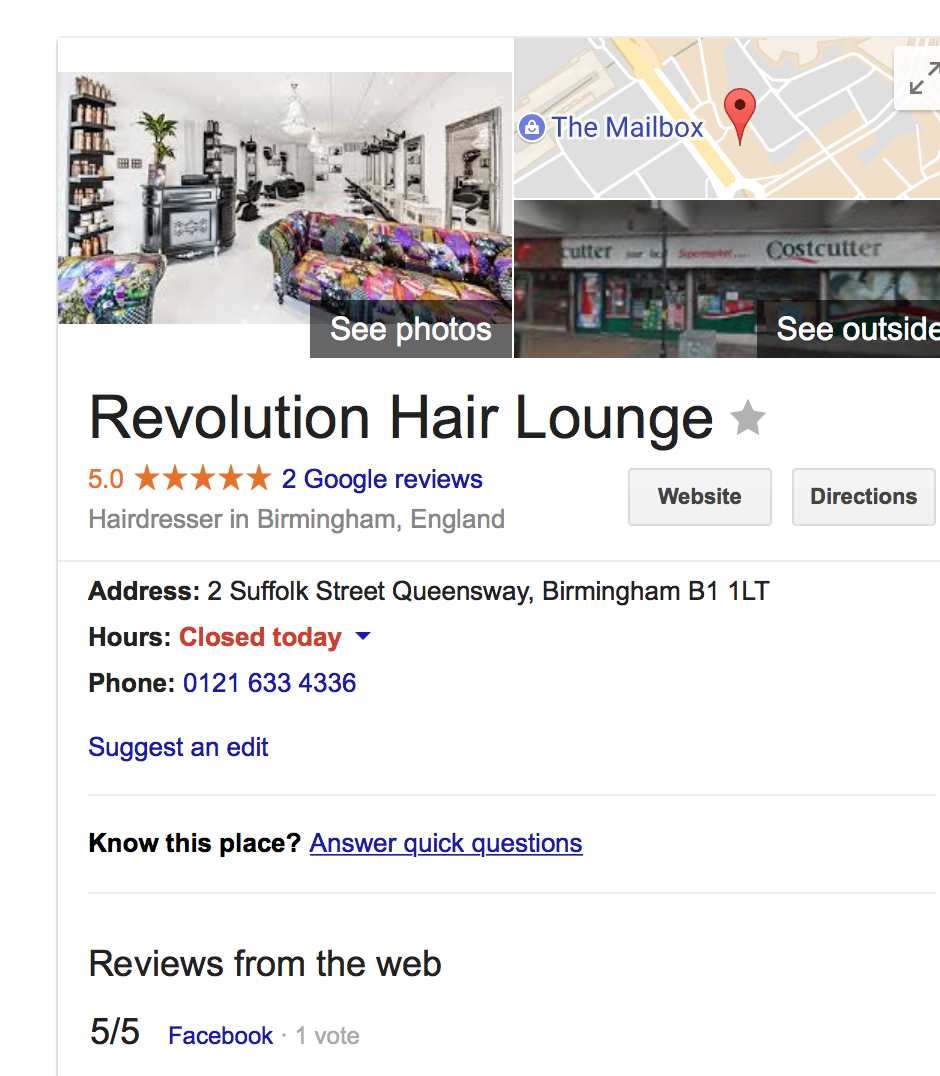This screenshot has height=1076, width=940.
Task: Open the Facebook reviews link
Action: coord(220,1036)
